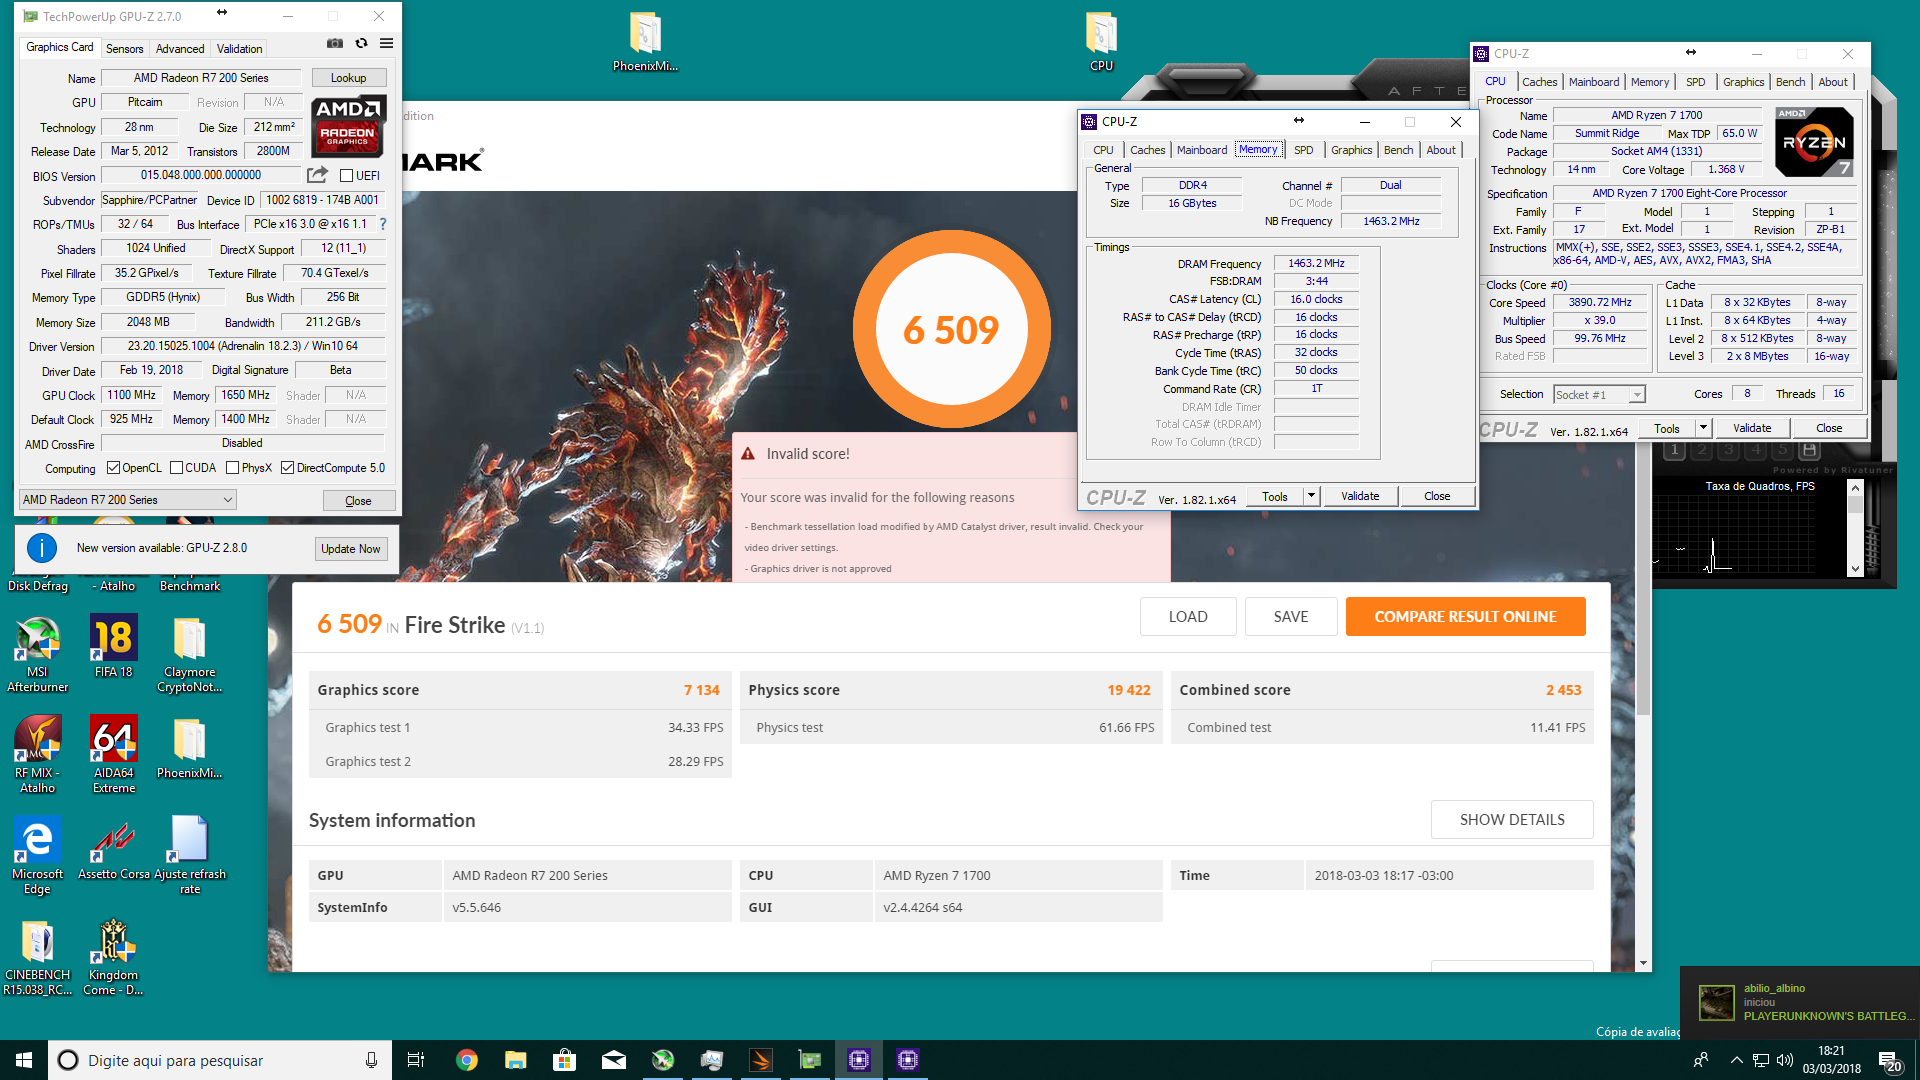The width and height of the screenshot is (1920, 1080).
Task: Click Validate in the CPU-Z Memory window
Action: point(1360,496)
